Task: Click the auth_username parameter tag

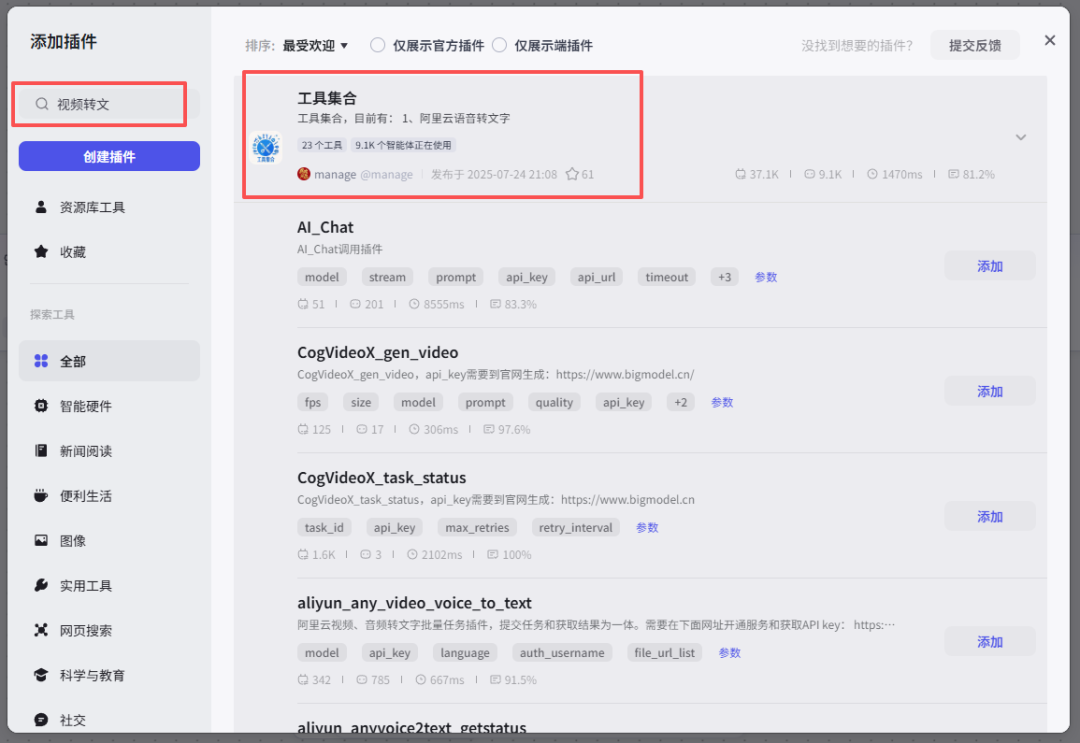Action: [562, 653]
